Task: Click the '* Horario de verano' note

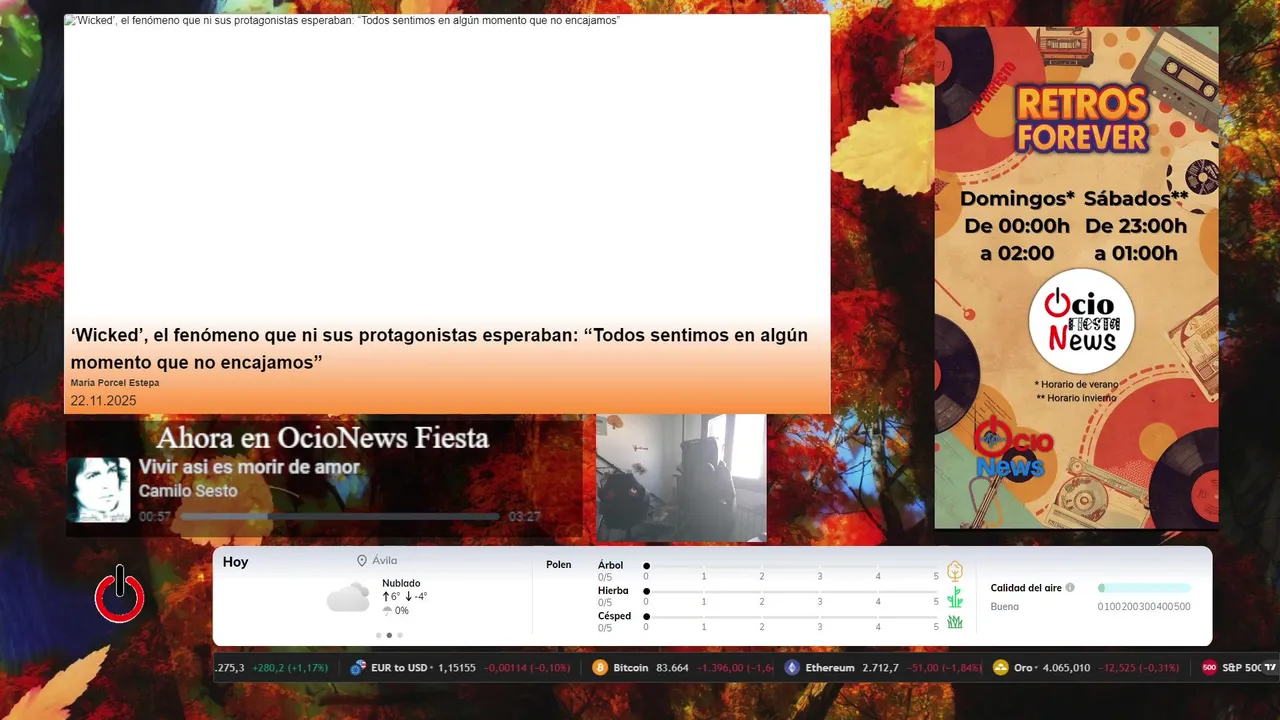Action: (1076, 384)
